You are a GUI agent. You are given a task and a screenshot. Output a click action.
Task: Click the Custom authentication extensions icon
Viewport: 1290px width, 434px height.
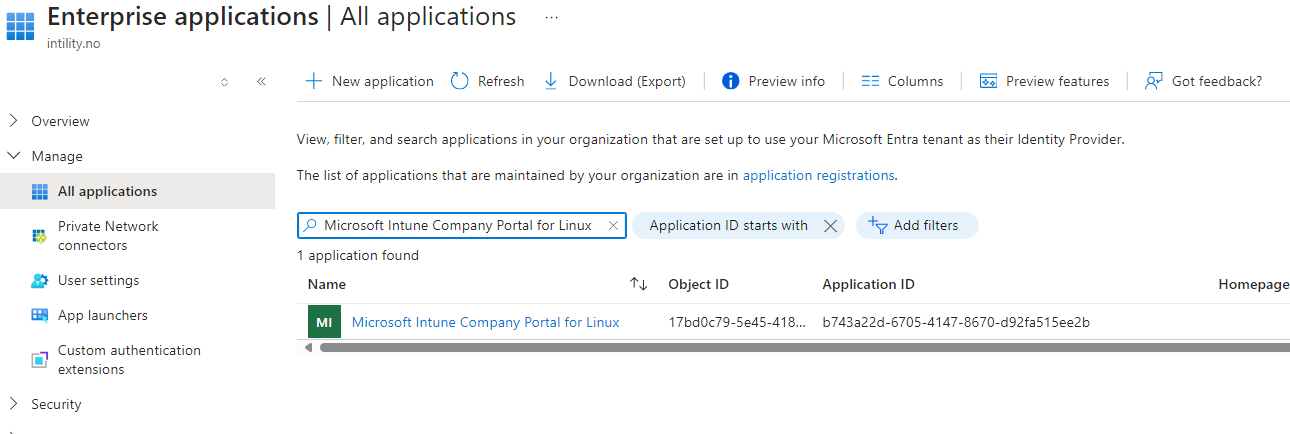[40, 360]
